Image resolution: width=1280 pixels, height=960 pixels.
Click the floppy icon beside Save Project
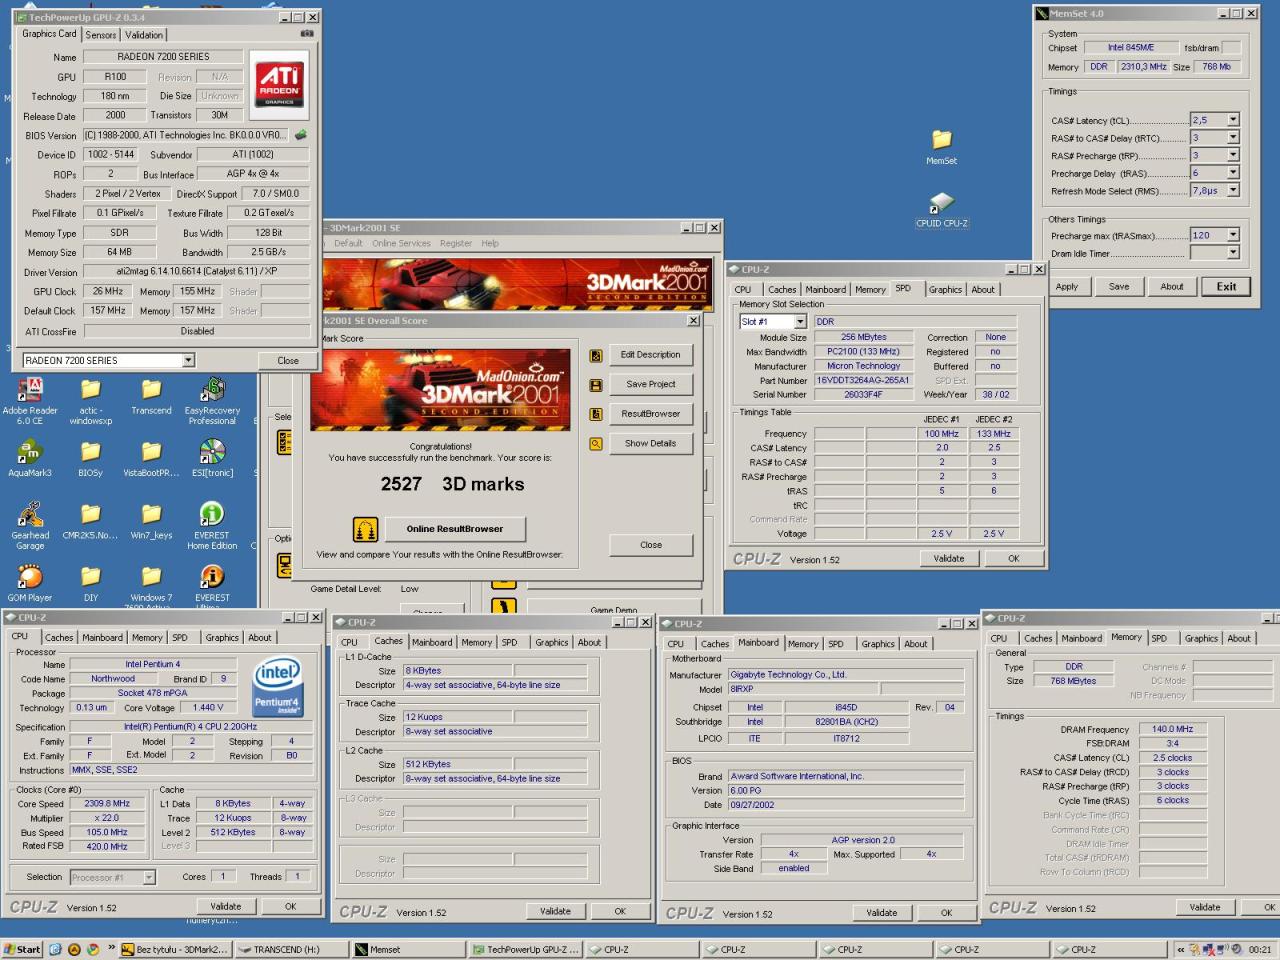[x=596, y=385]
